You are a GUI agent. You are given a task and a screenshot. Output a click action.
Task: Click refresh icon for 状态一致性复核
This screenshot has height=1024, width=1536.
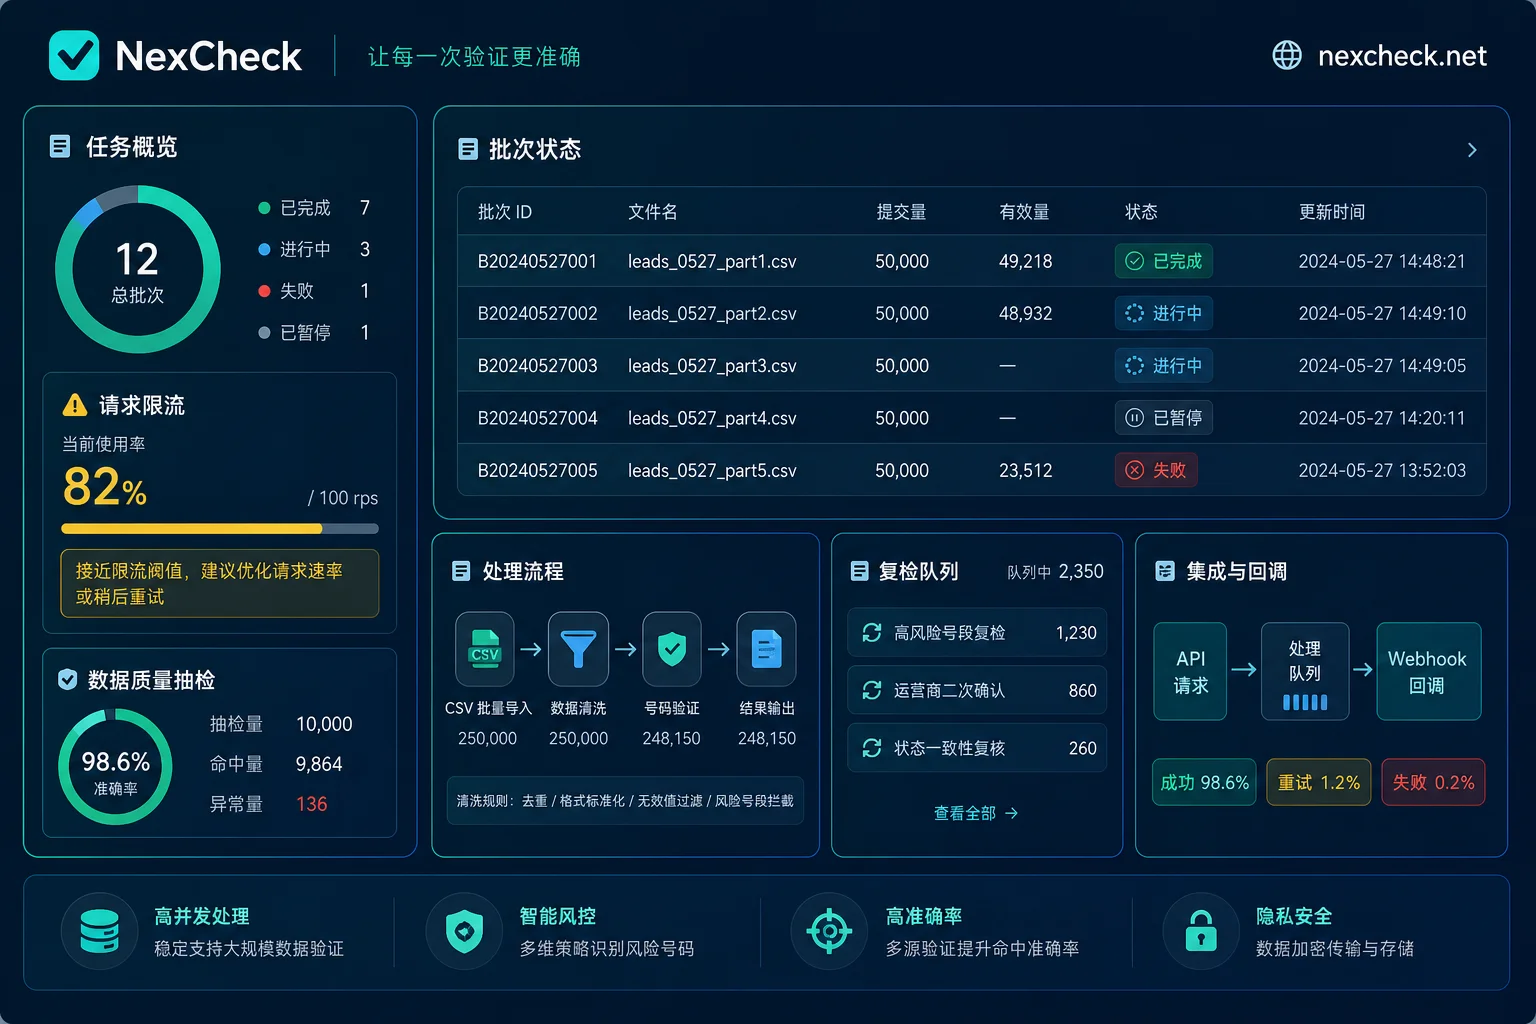pos(872,748)
